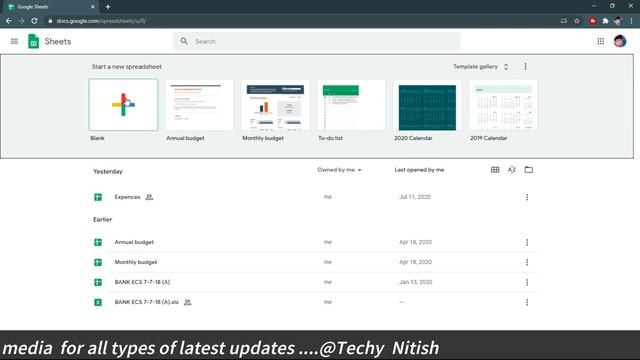Screen dimensions: 640x360
Task: Open the AZ sort options
Action: click(x=511, y=170)
